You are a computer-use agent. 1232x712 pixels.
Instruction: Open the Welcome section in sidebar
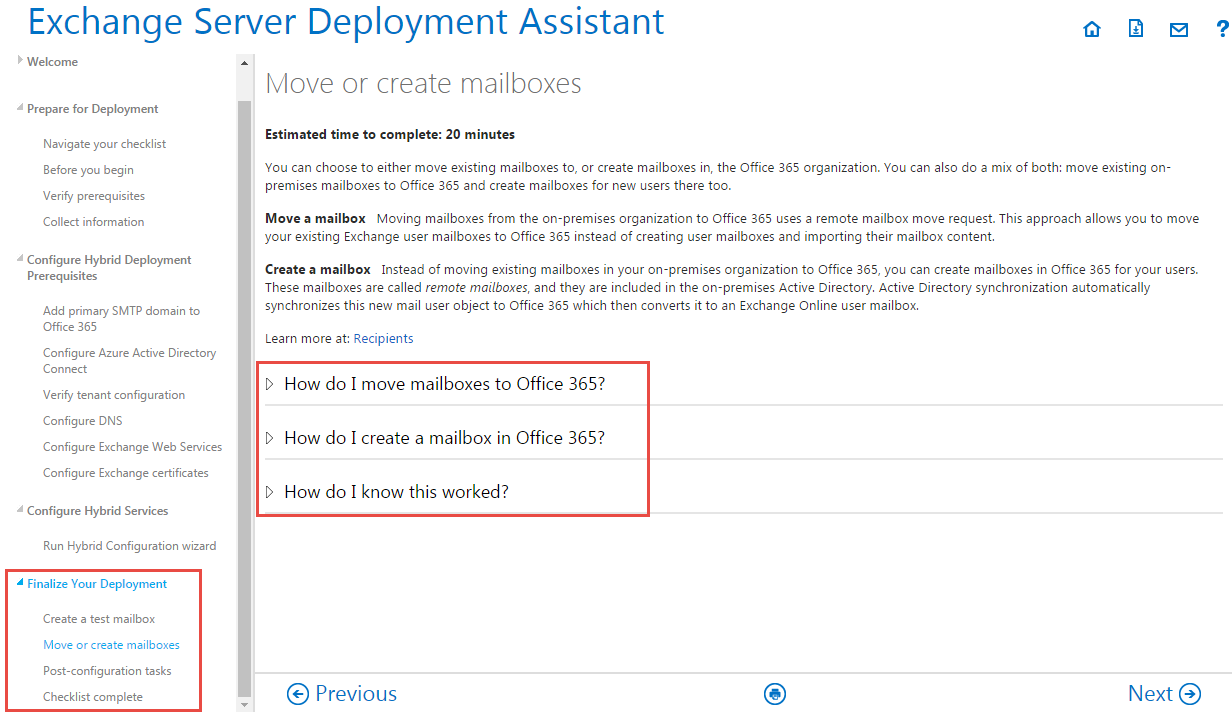52,62
